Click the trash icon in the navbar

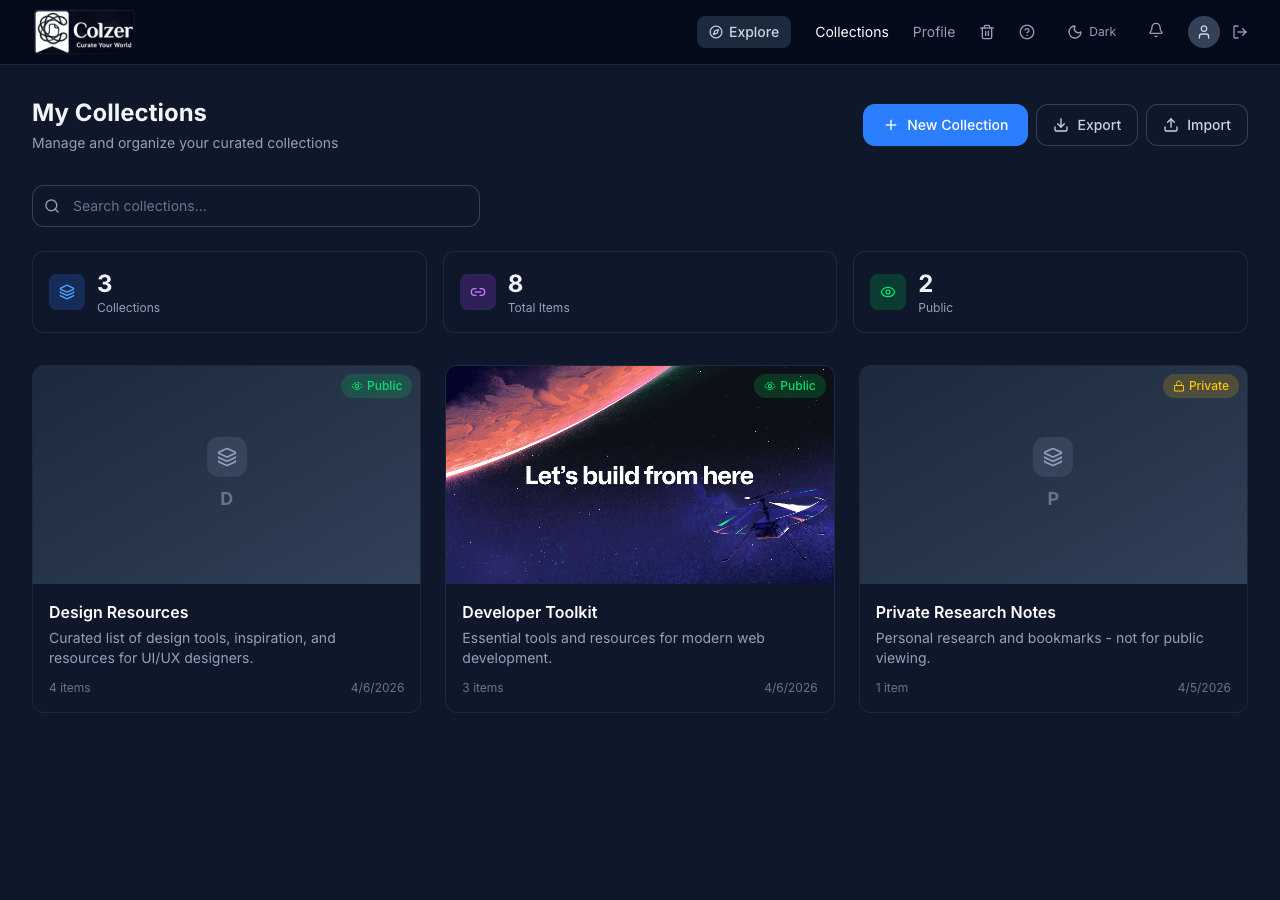pyautogui.click(x=987, y=32)
